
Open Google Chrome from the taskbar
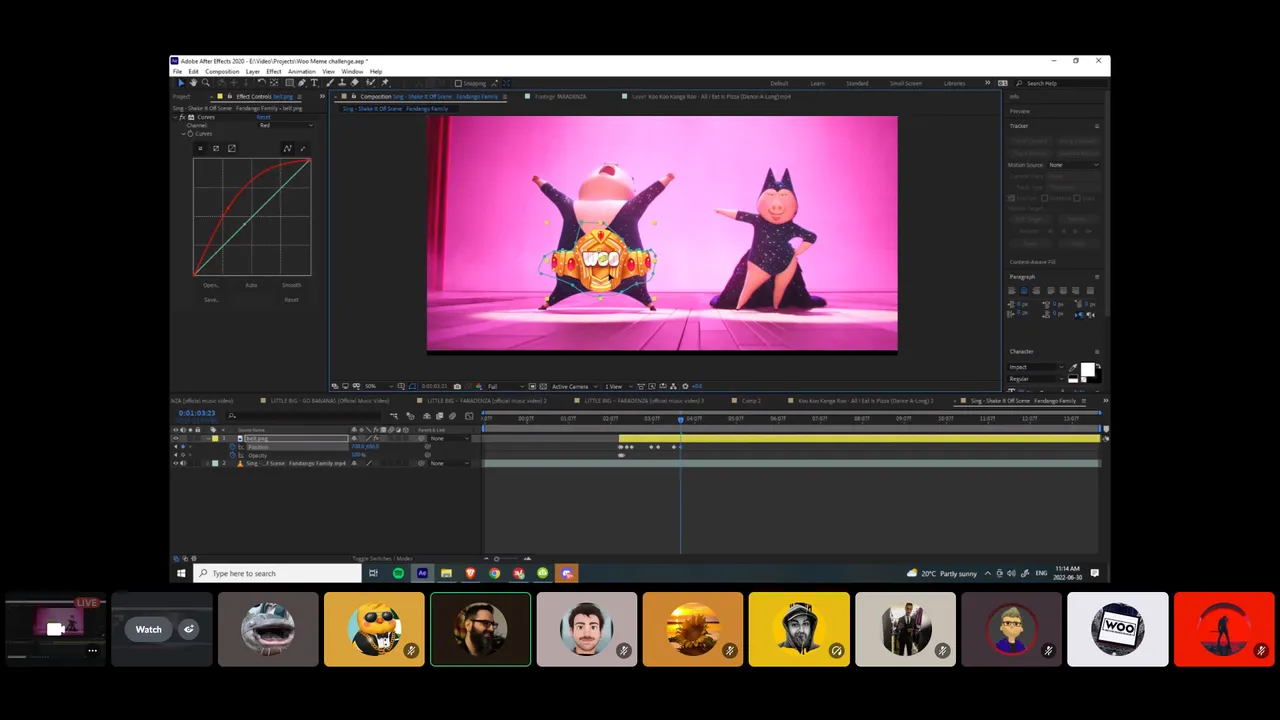coord(494,573)
